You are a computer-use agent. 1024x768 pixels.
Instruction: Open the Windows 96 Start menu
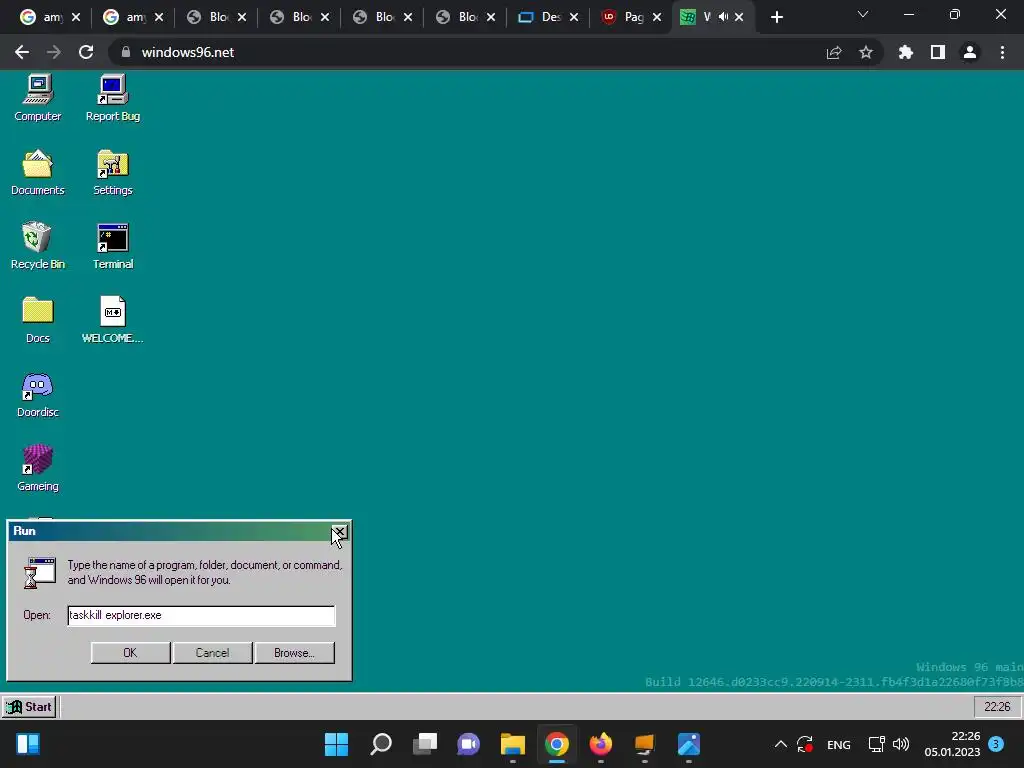click(x=29, y=707)
